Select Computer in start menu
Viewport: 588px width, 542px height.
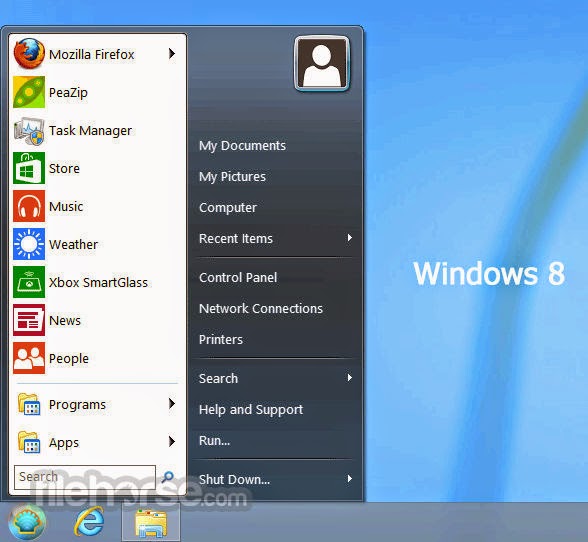click(x=228, y=207)
